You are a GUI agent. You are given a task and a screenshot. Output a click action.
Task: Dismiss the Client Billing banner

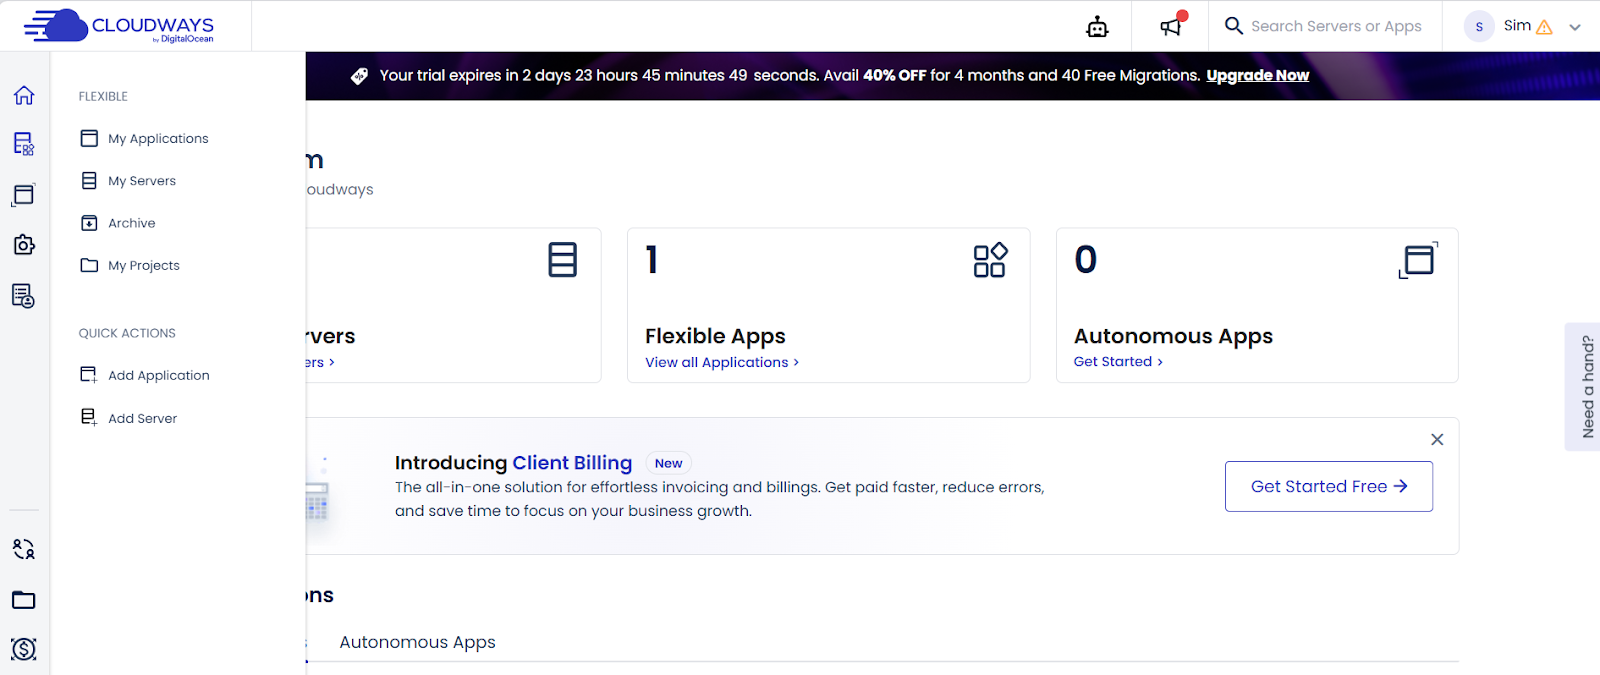(x=1437, y=440)
